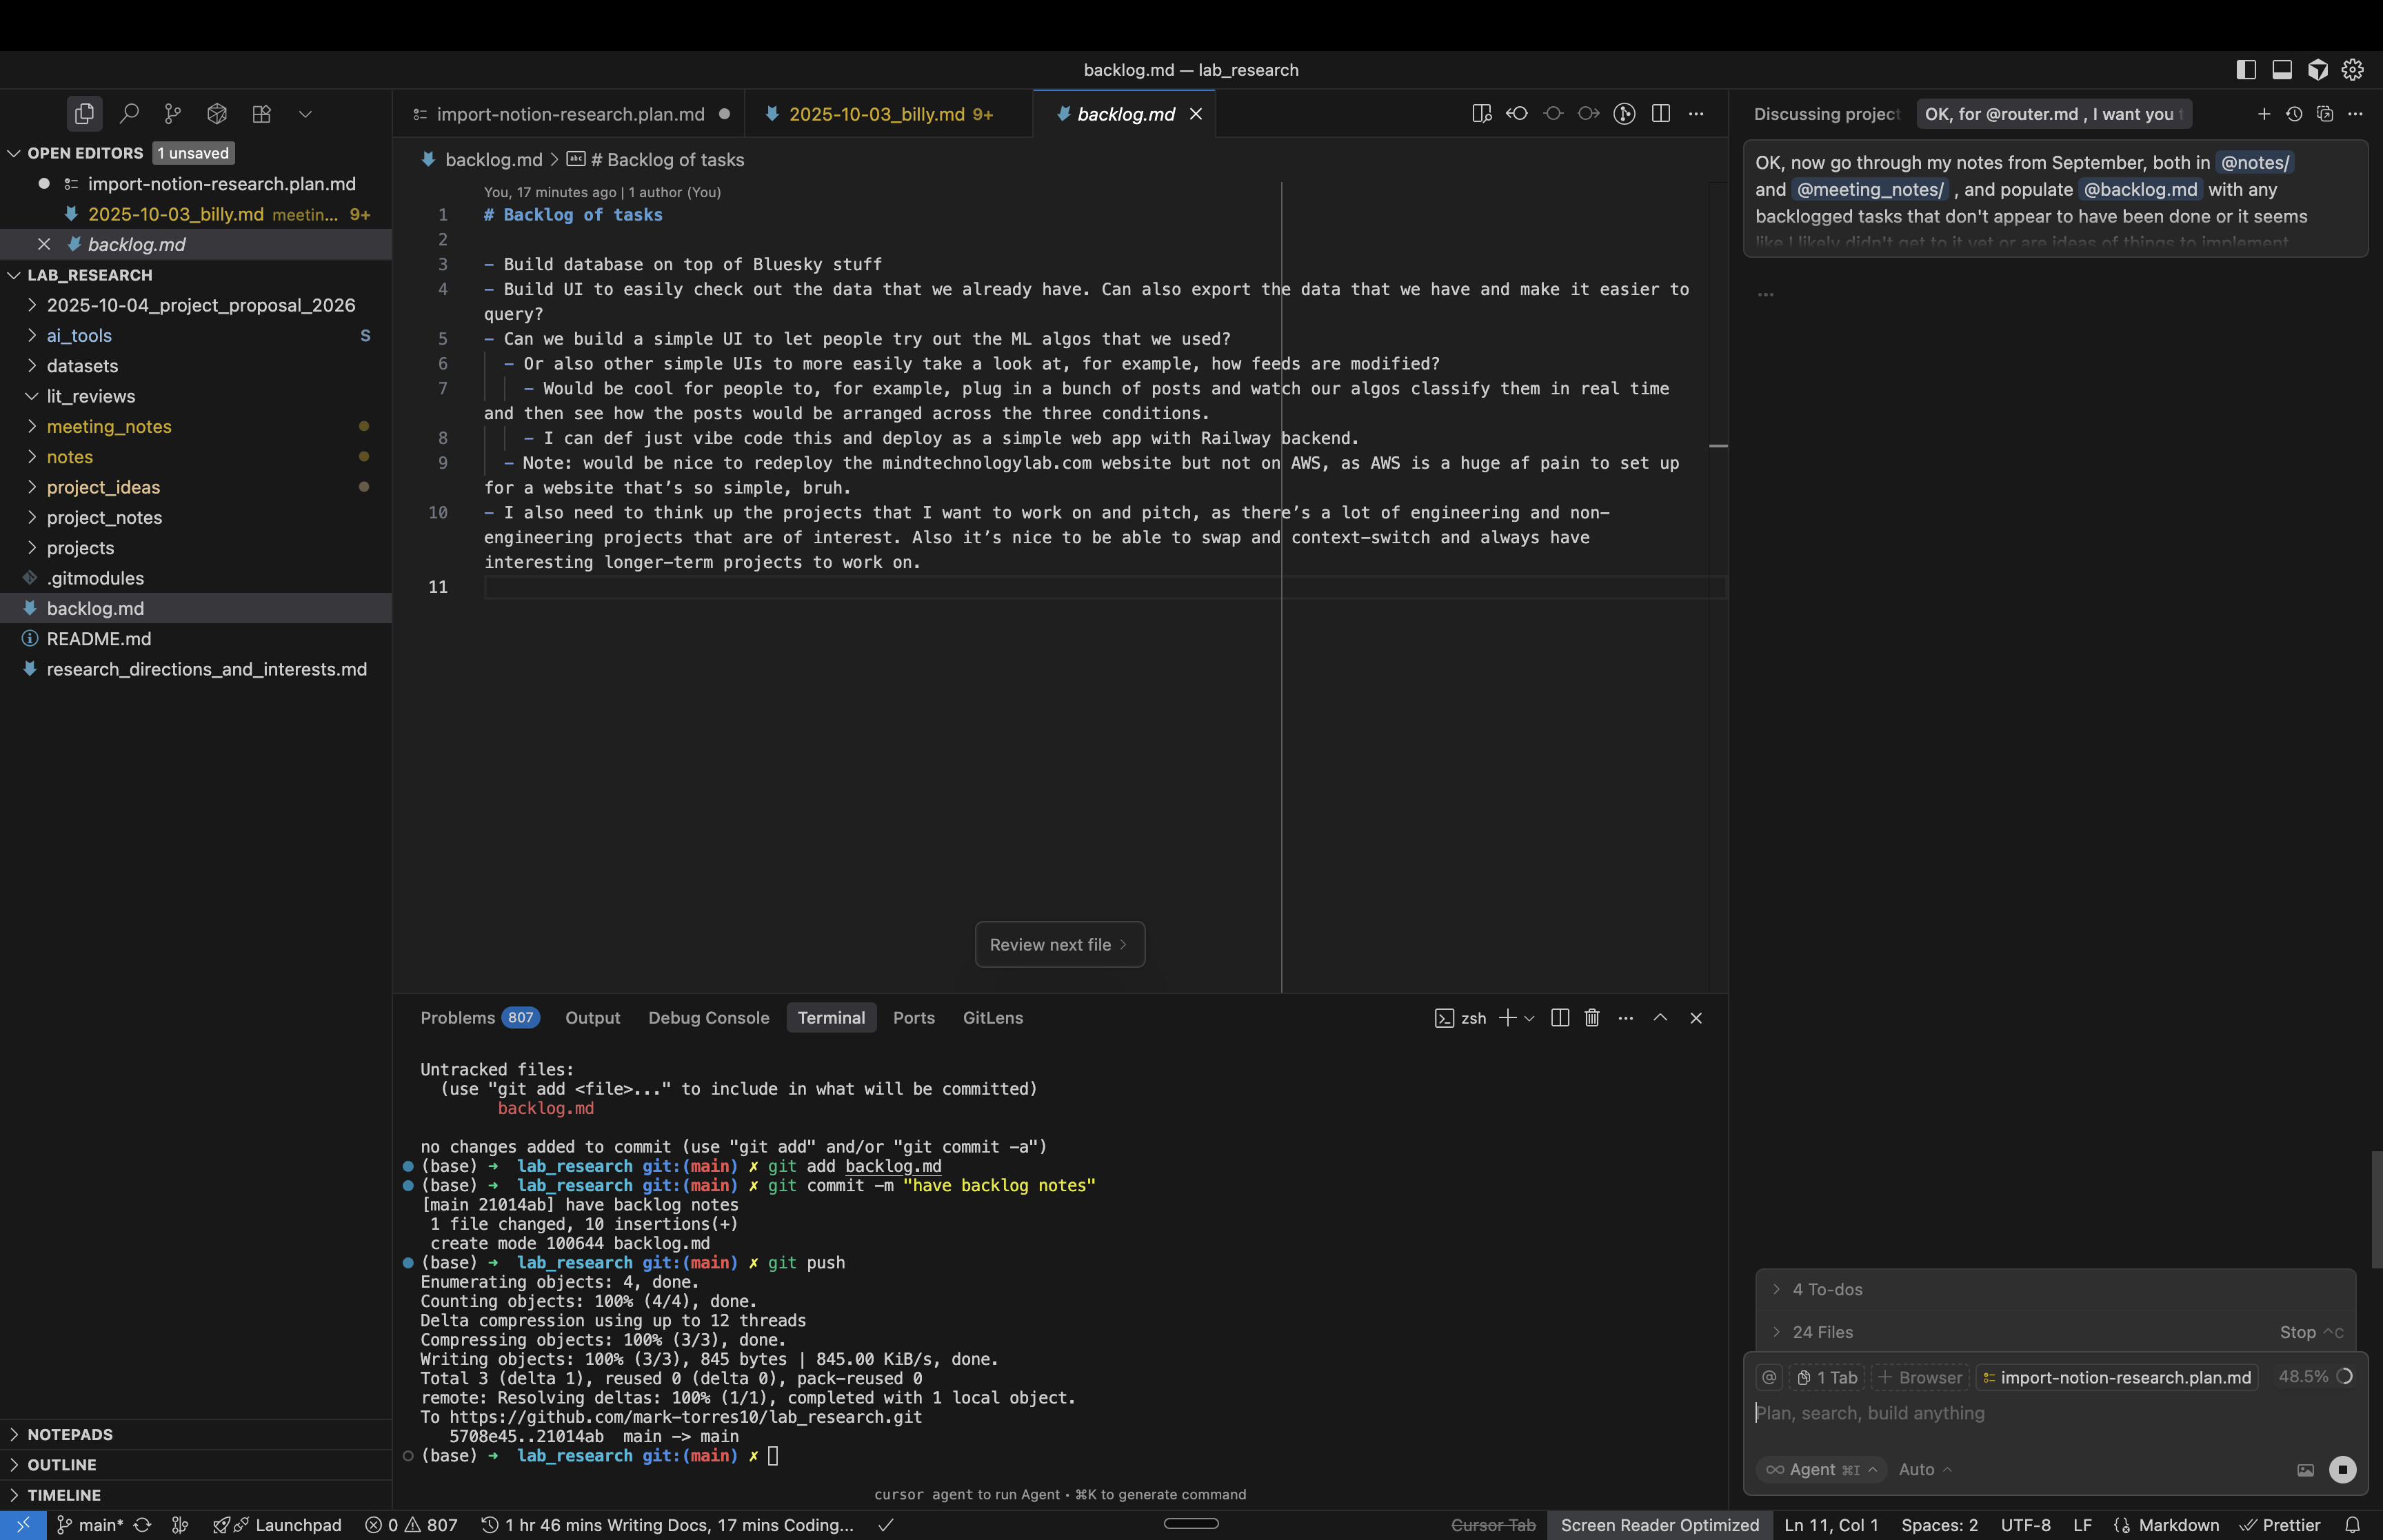This screenshot has height=1540, width=2383.
Task: Click the Split Terminal icon
Action: tap(1559, 1018)
